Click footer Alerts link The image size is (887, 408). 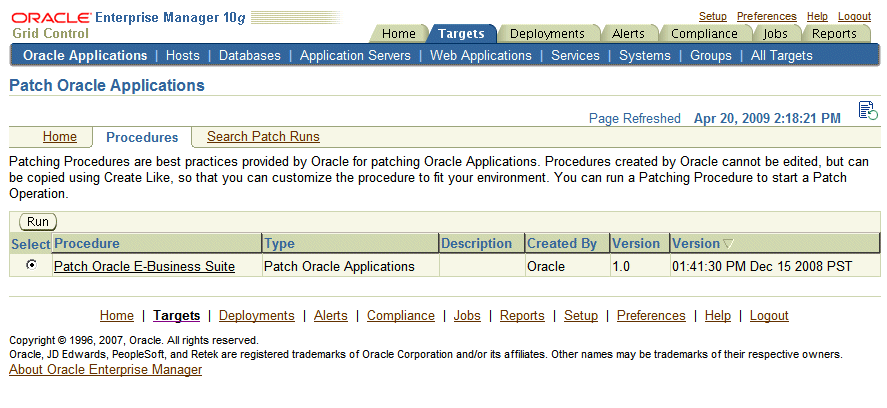331,315
